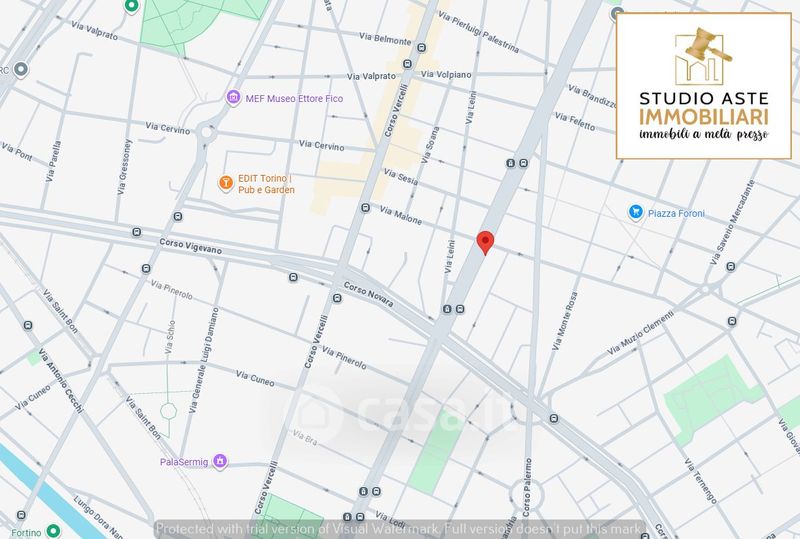Click the Piazza Foroni place label
This screenshot has width=800, height=539.
coord(678,213)
